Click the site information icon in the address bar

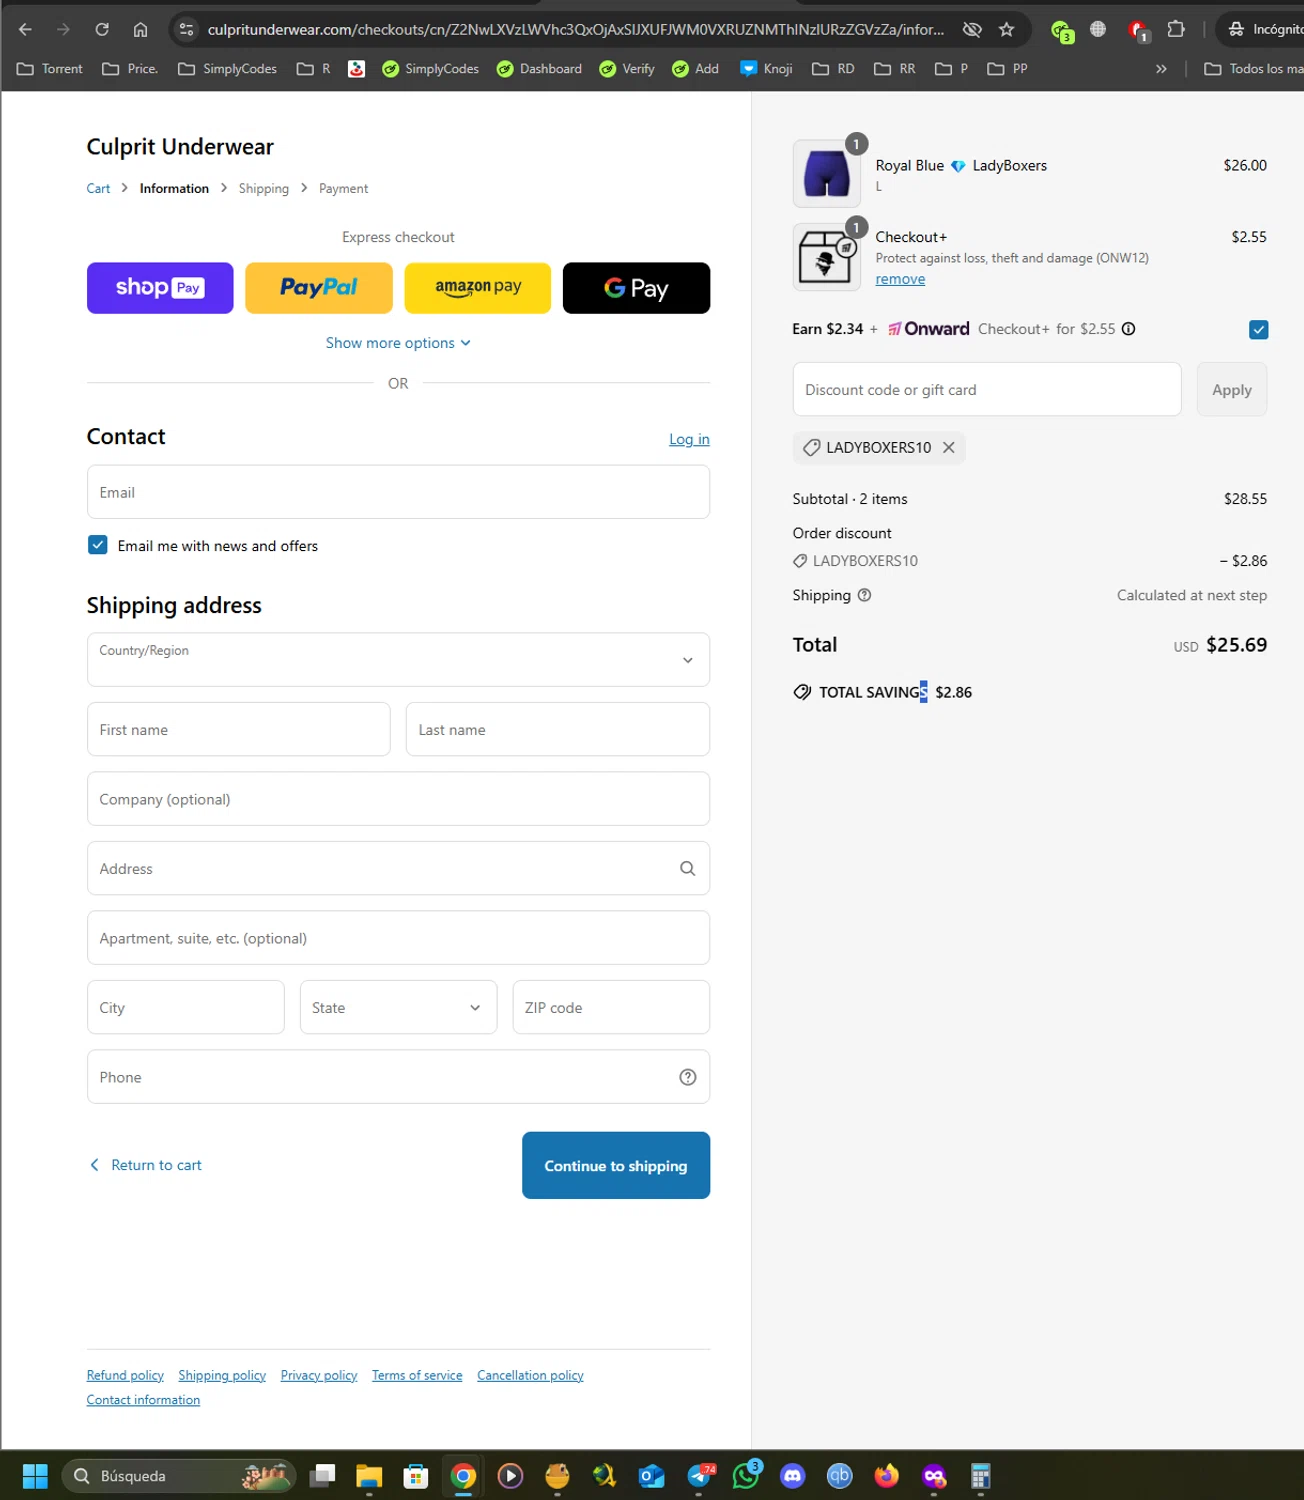pyautogui.click(x=186, y=29)
